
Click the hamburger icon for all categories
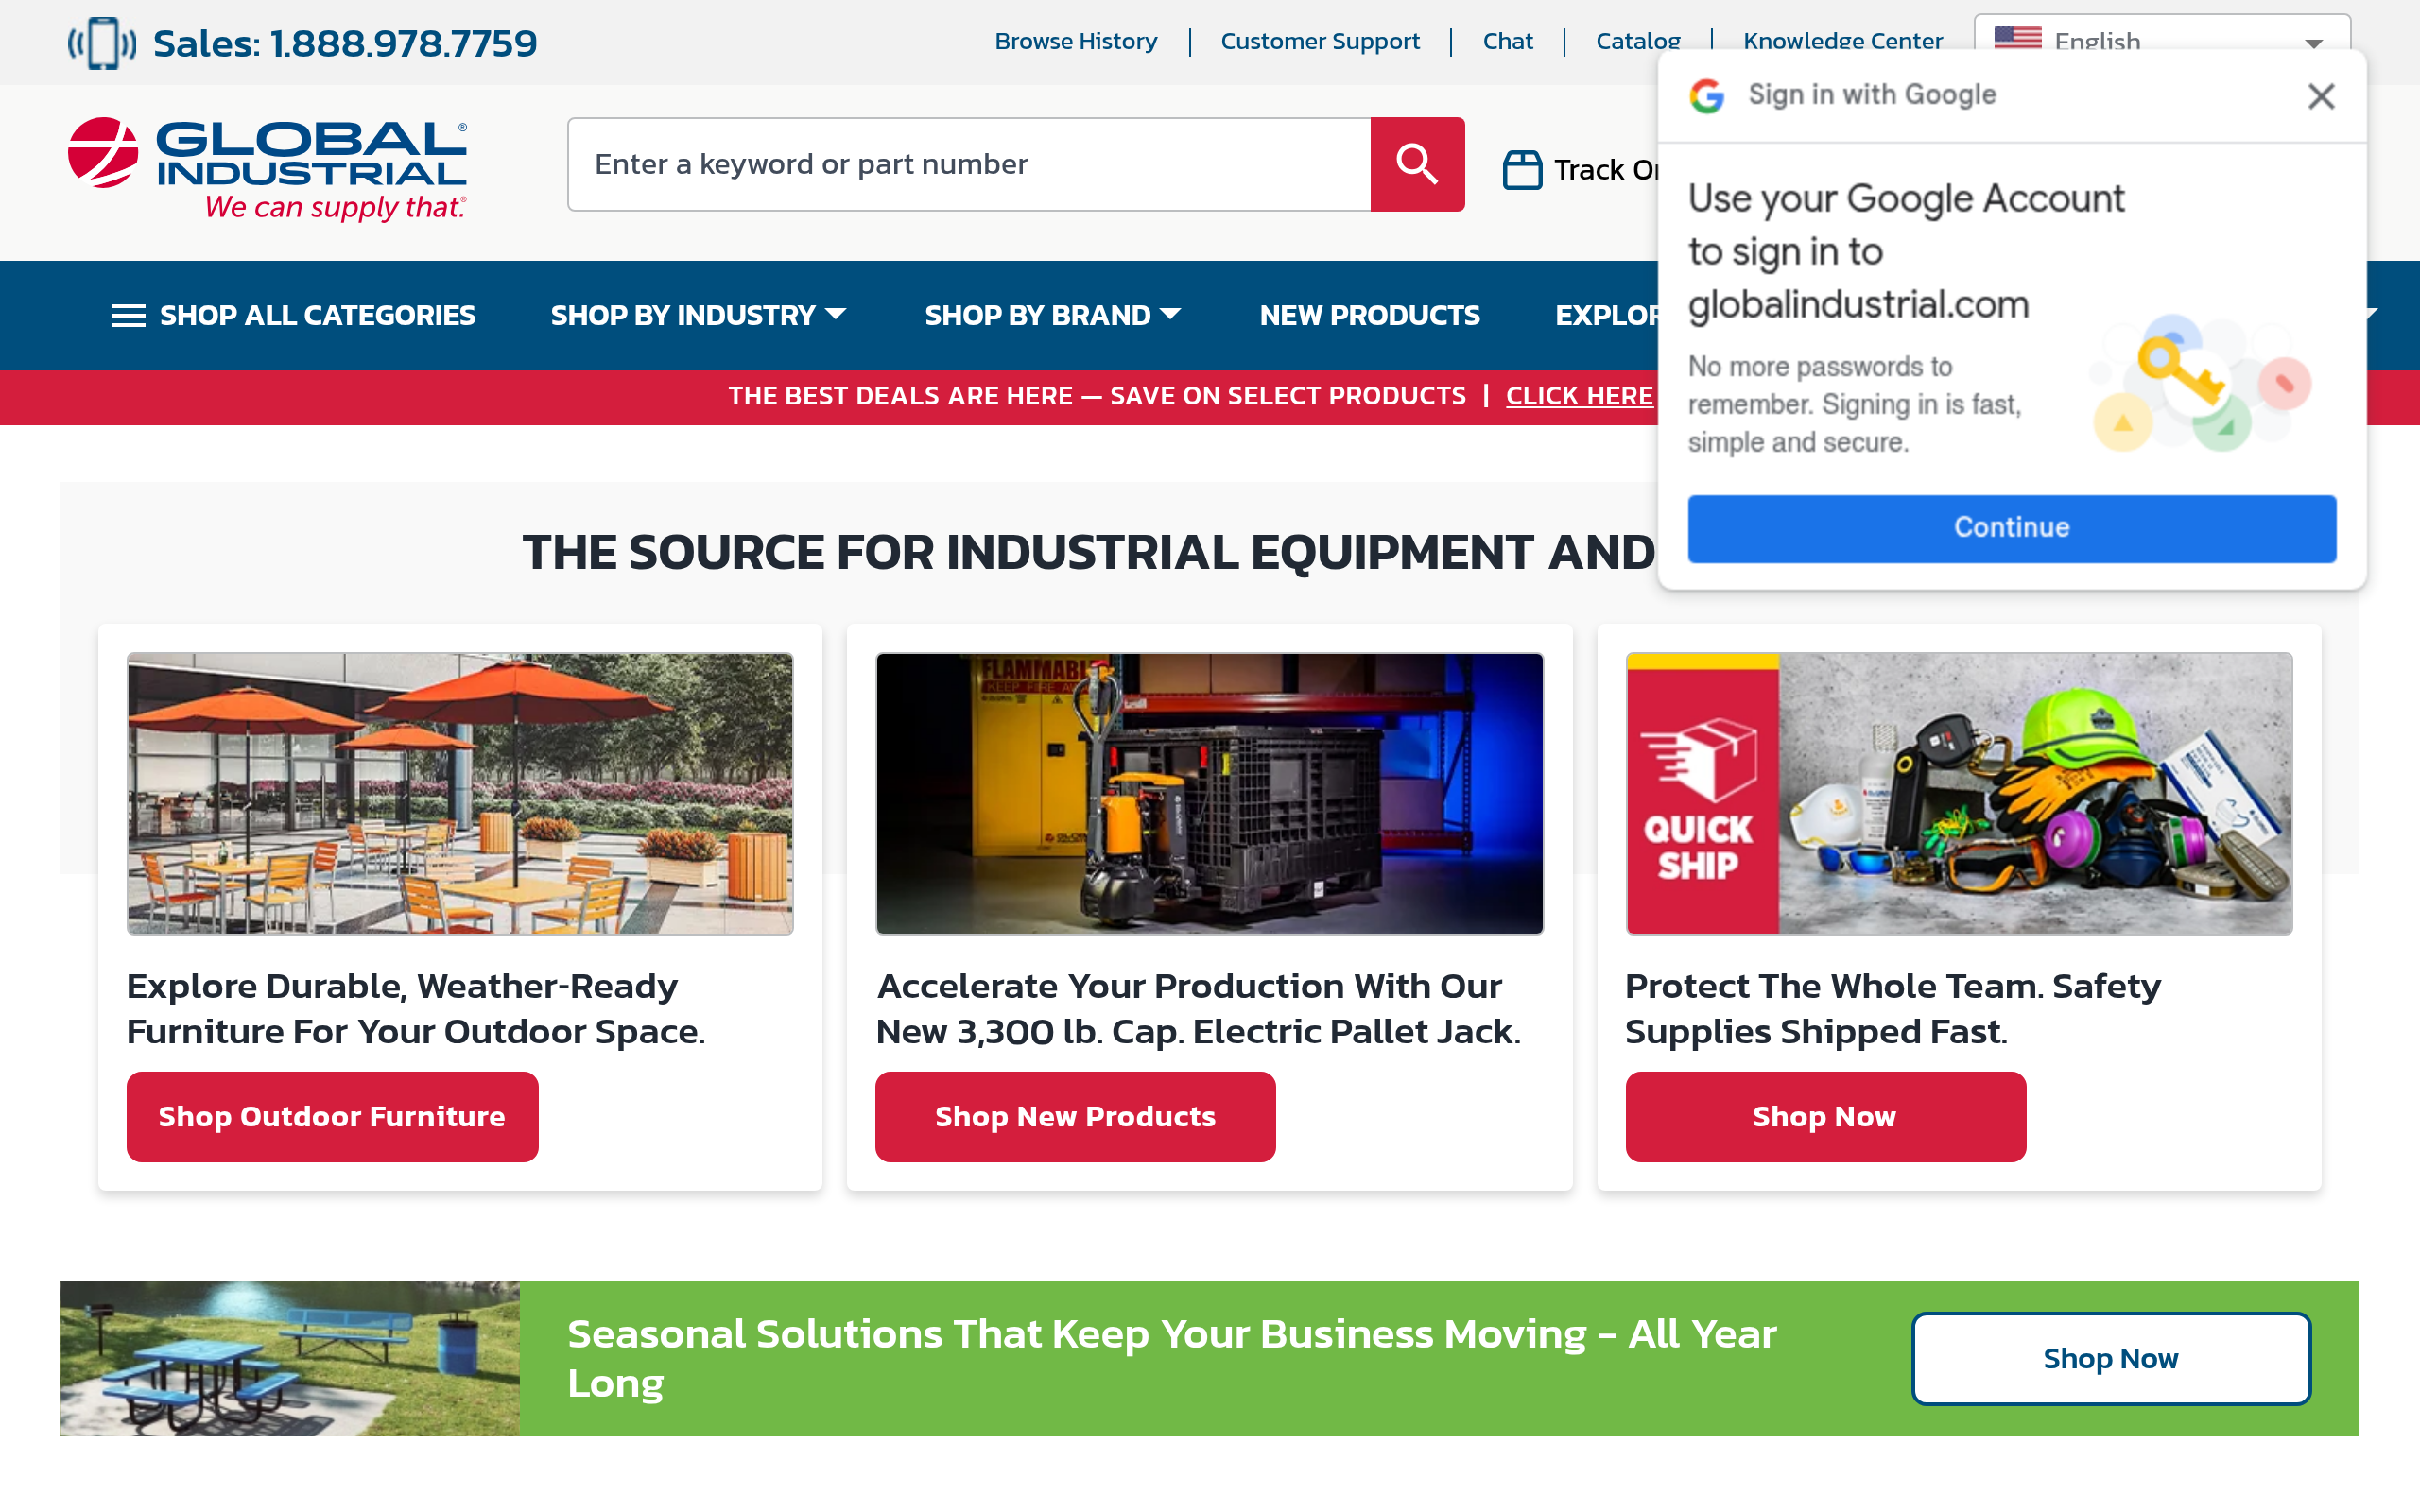128,316
